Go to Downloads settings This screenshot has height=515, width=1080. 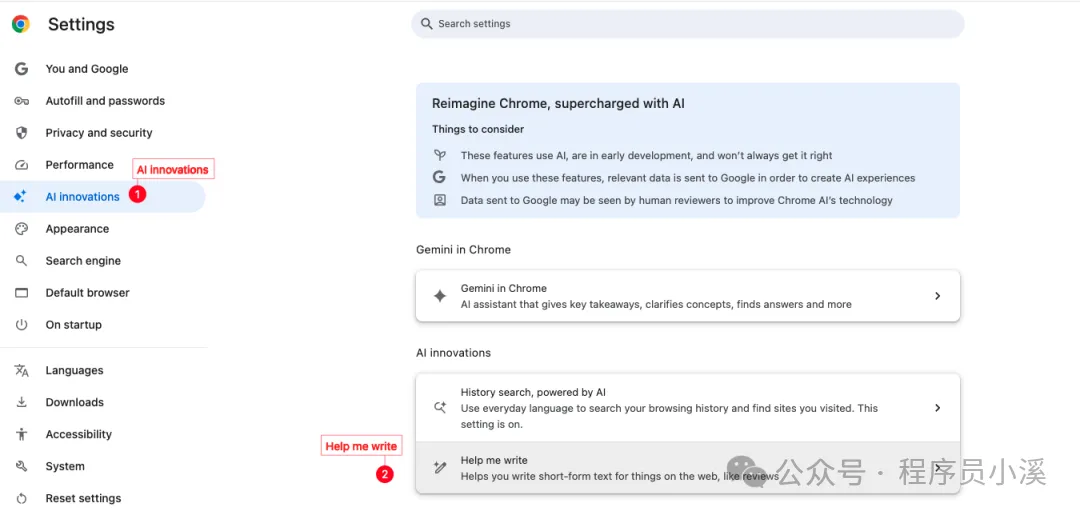click(x=74, y=403)
